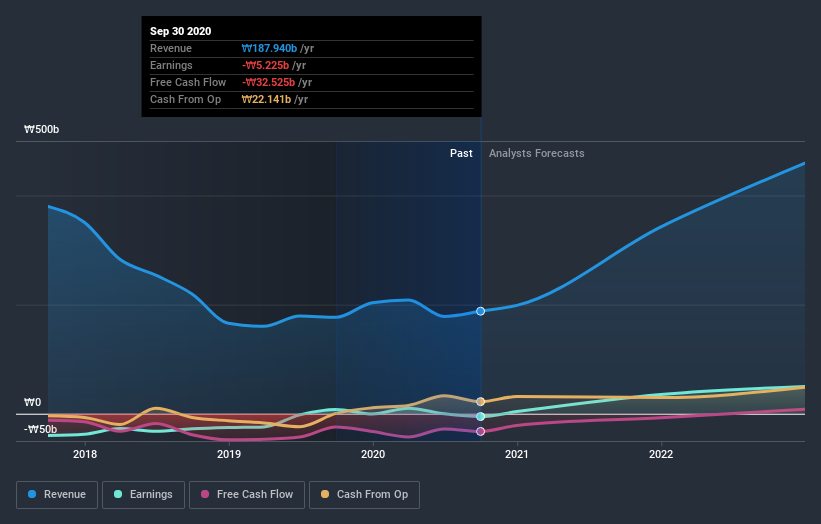The height and width of the screenshot is (524, 821).
Task: Click the Analysts Forecasts label
Action: click(x=537, y=153)
